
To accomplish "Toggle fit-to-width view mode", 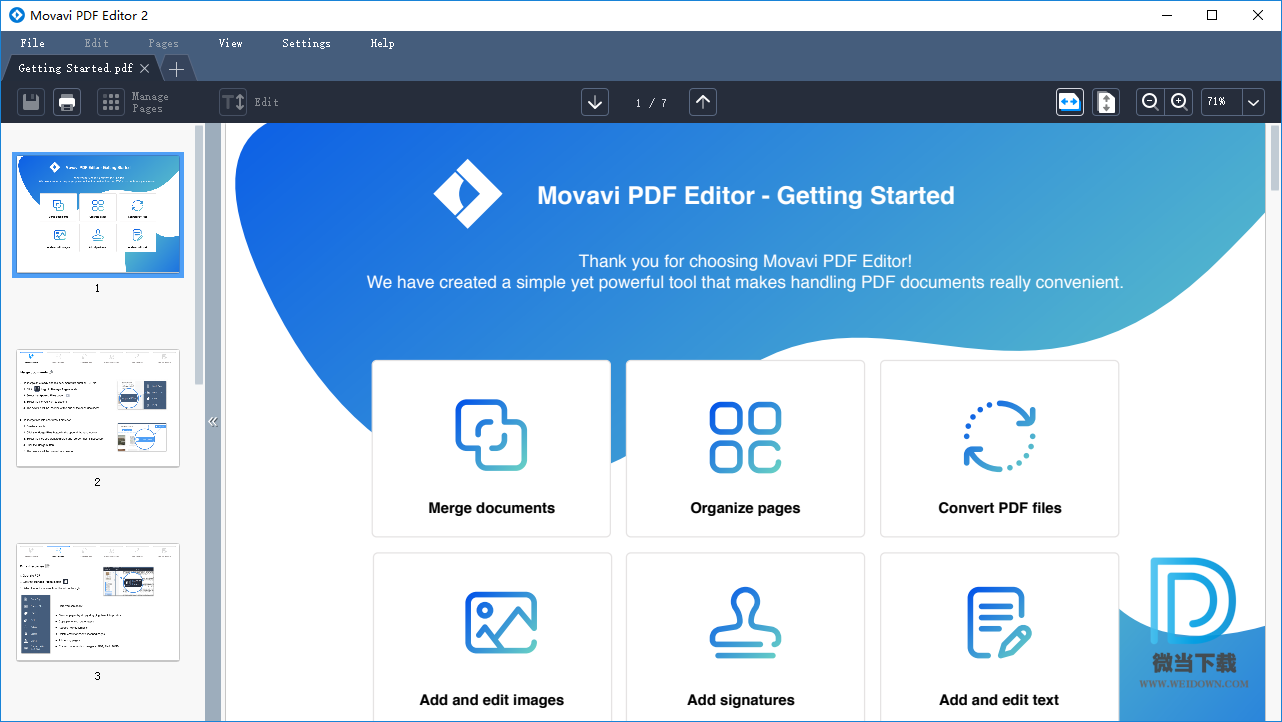I will pos(1070,102).
